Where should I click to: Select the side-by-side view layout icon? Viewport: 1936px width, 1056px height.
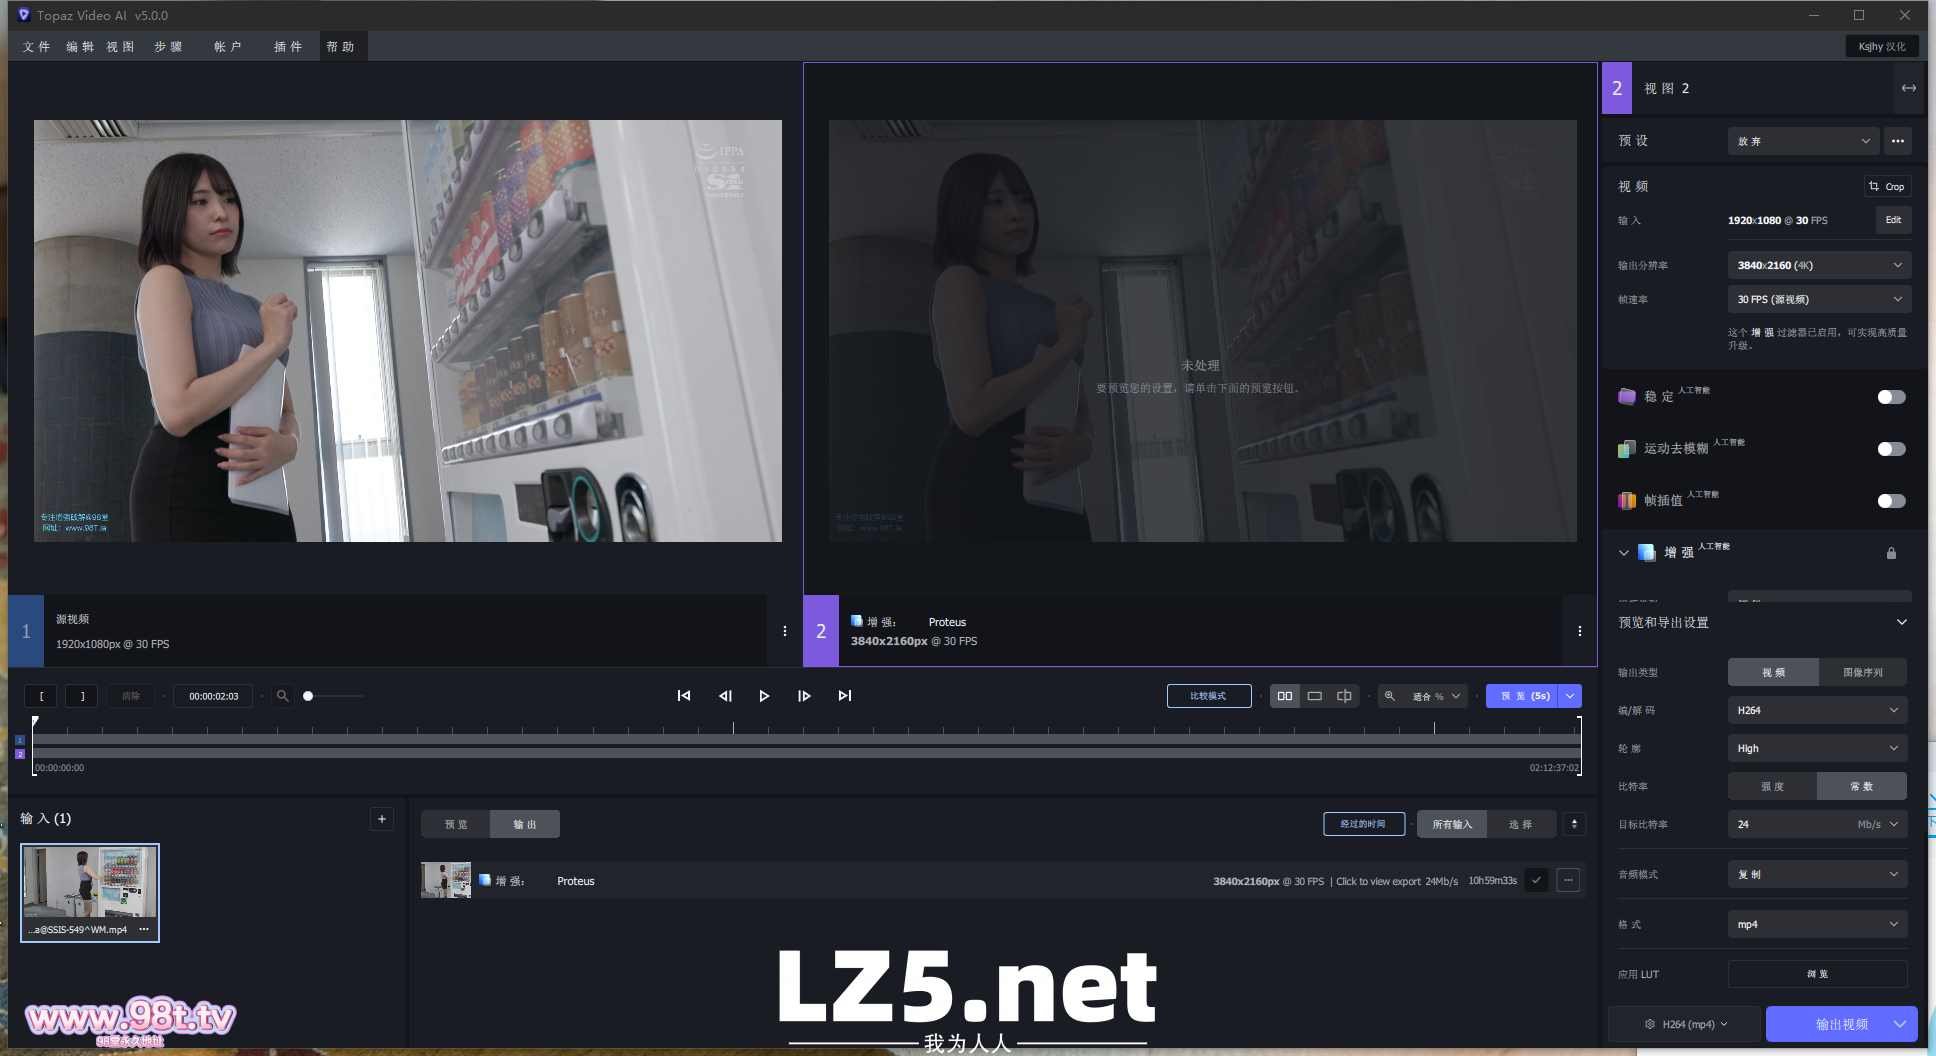click(1285, 696)
